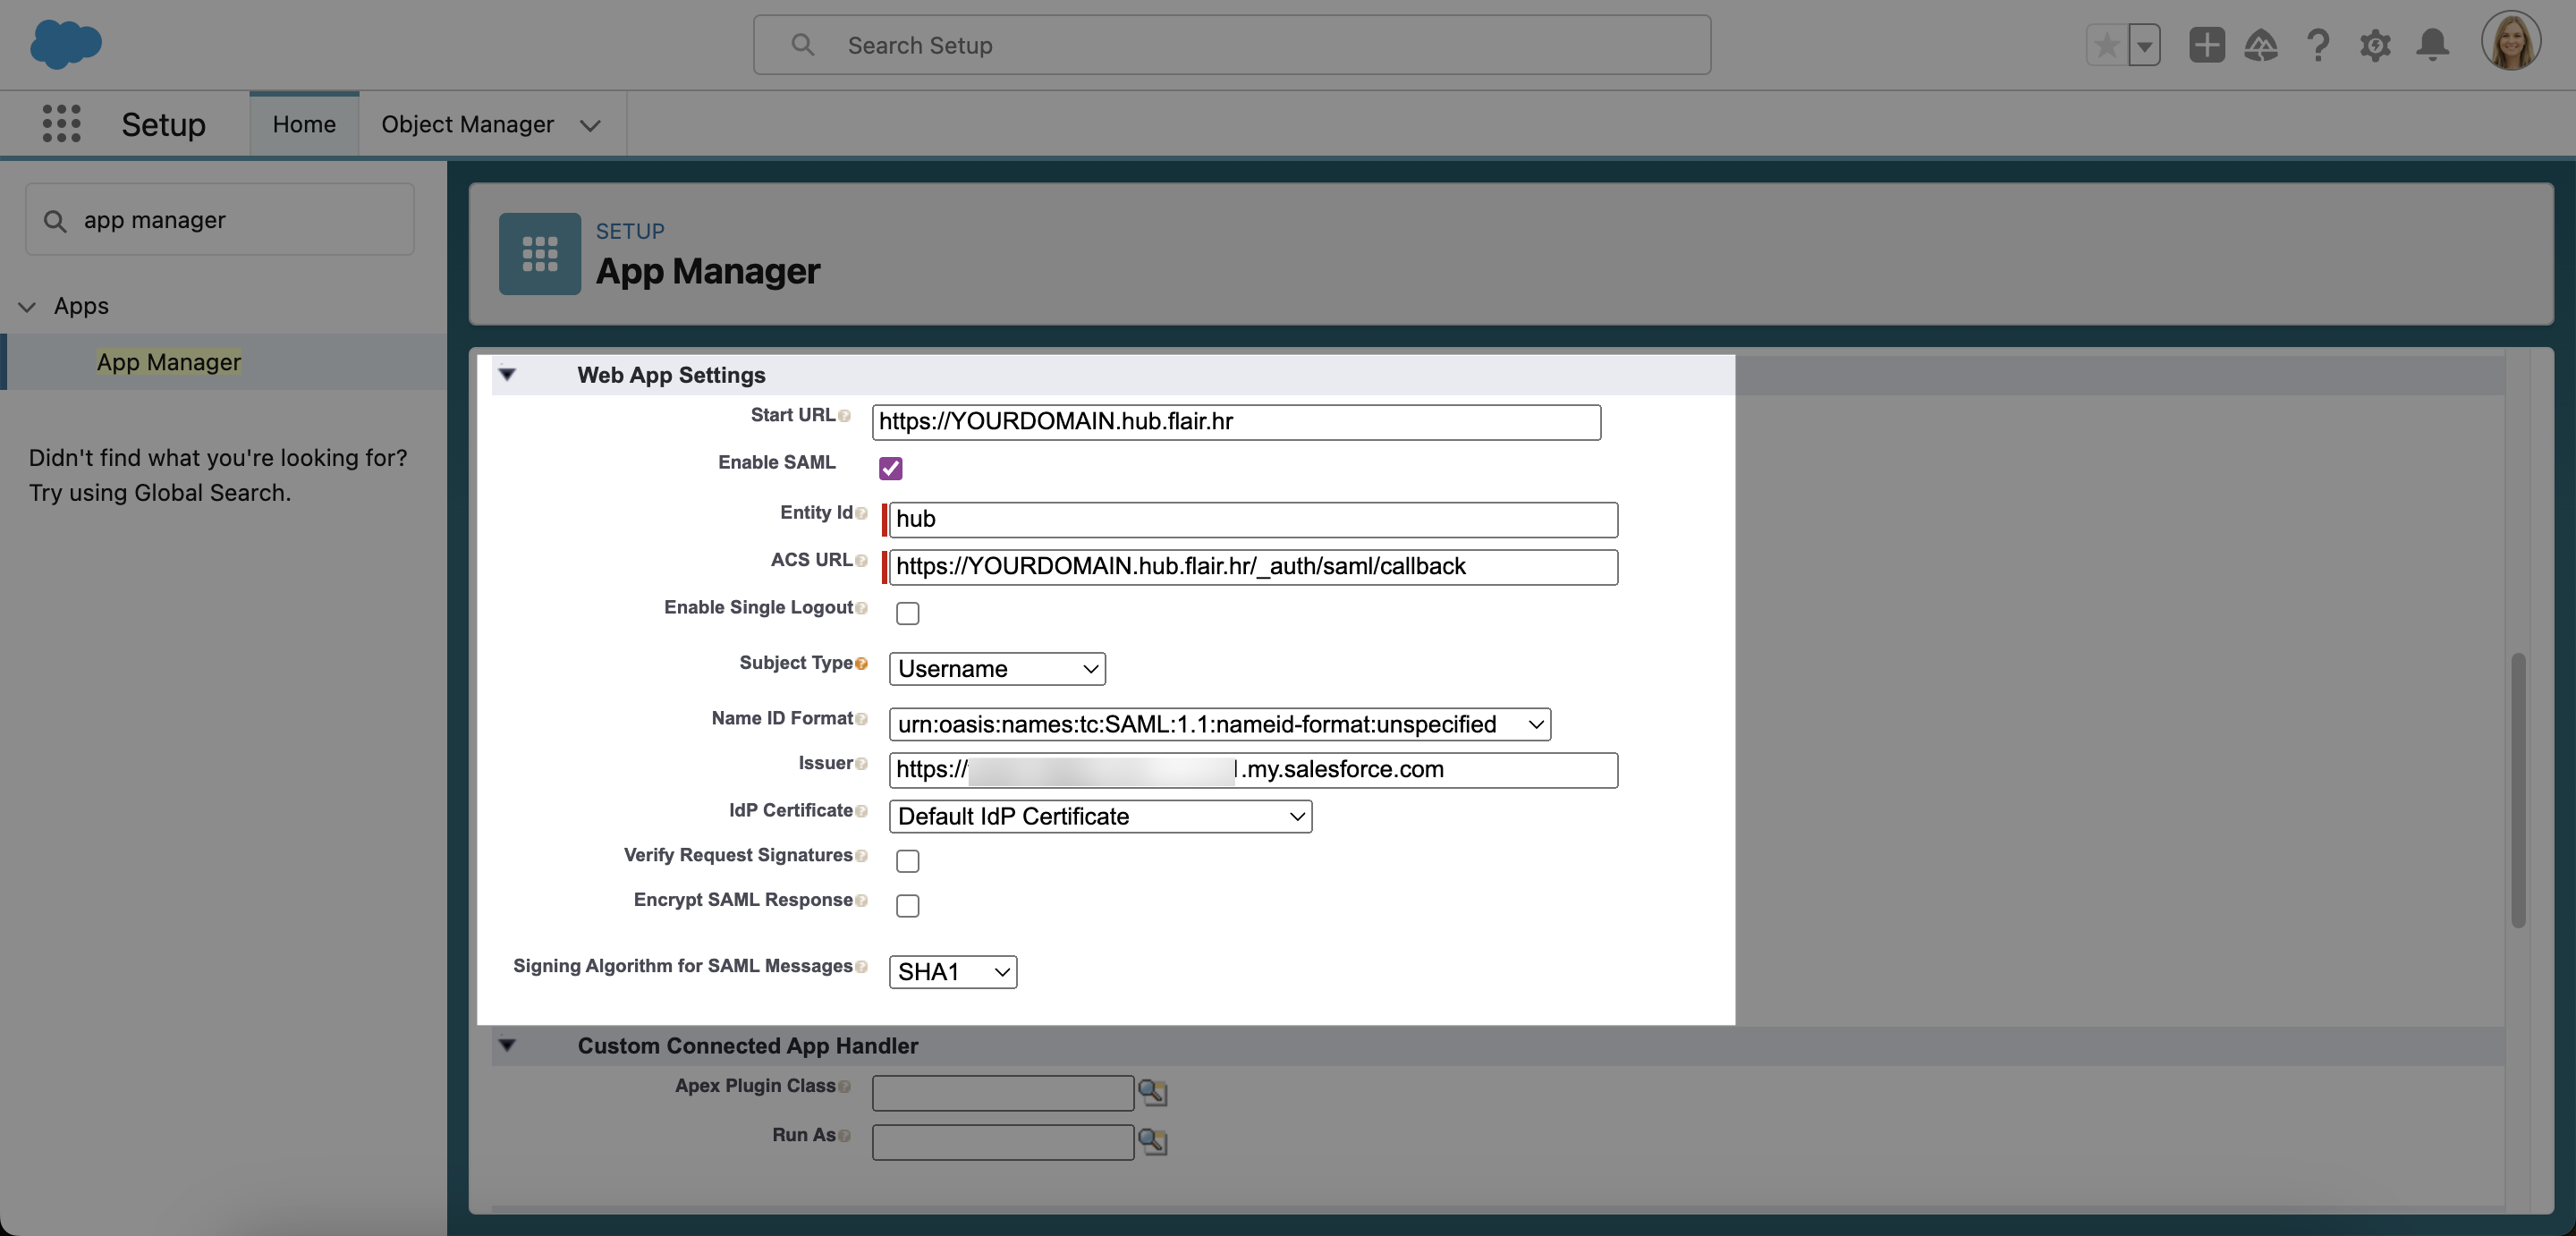Click the Apex Plugin Class lookup icon
Screen dimensions: 2576x1236
[1152, 1092]
